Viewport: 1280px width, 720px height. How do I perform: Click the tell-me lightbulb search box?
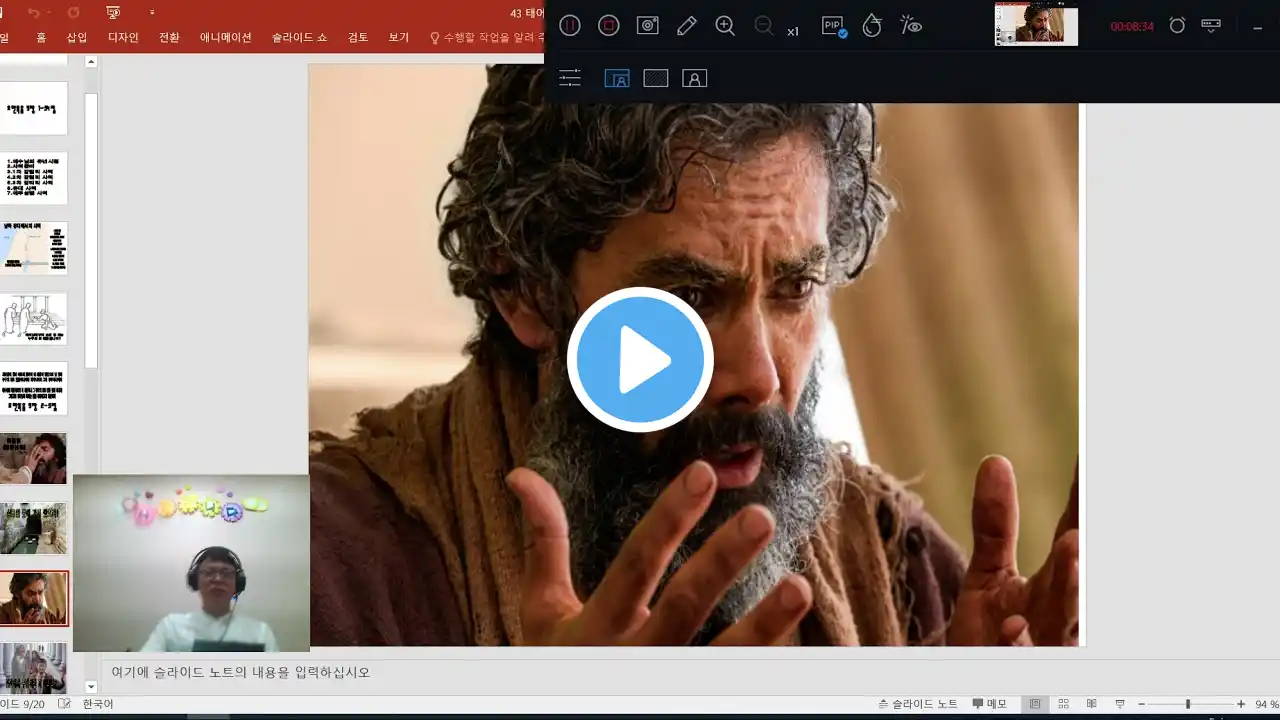(x=486, y=38)
